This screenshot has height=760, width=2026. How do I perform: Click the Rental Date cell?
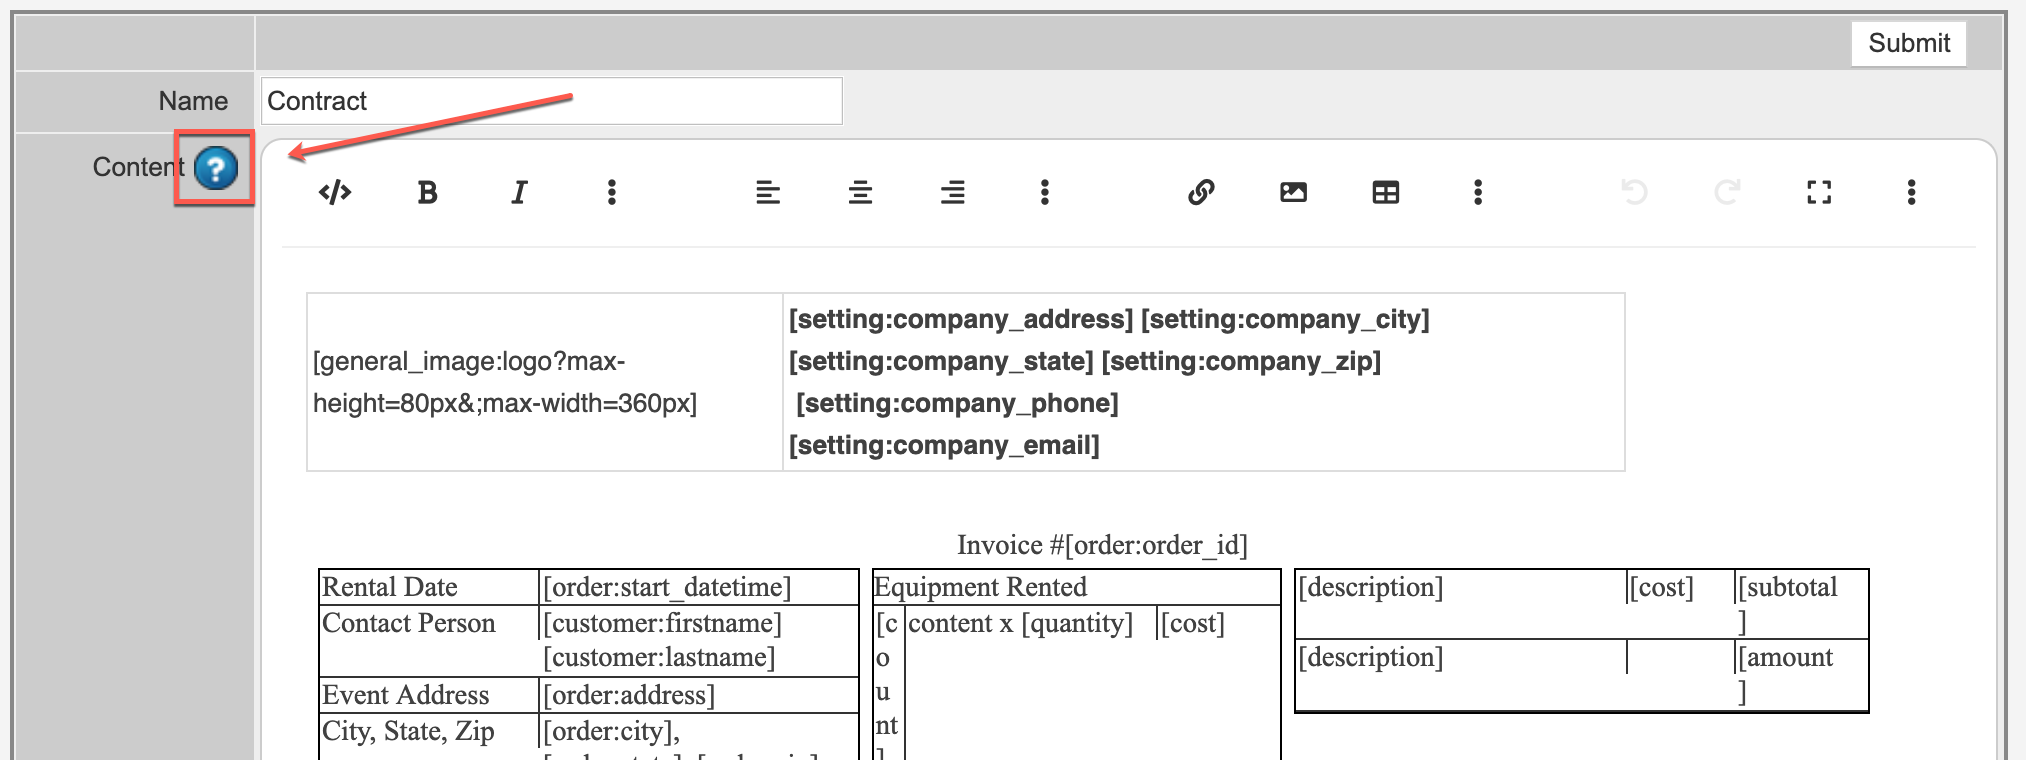click(429, 587)
